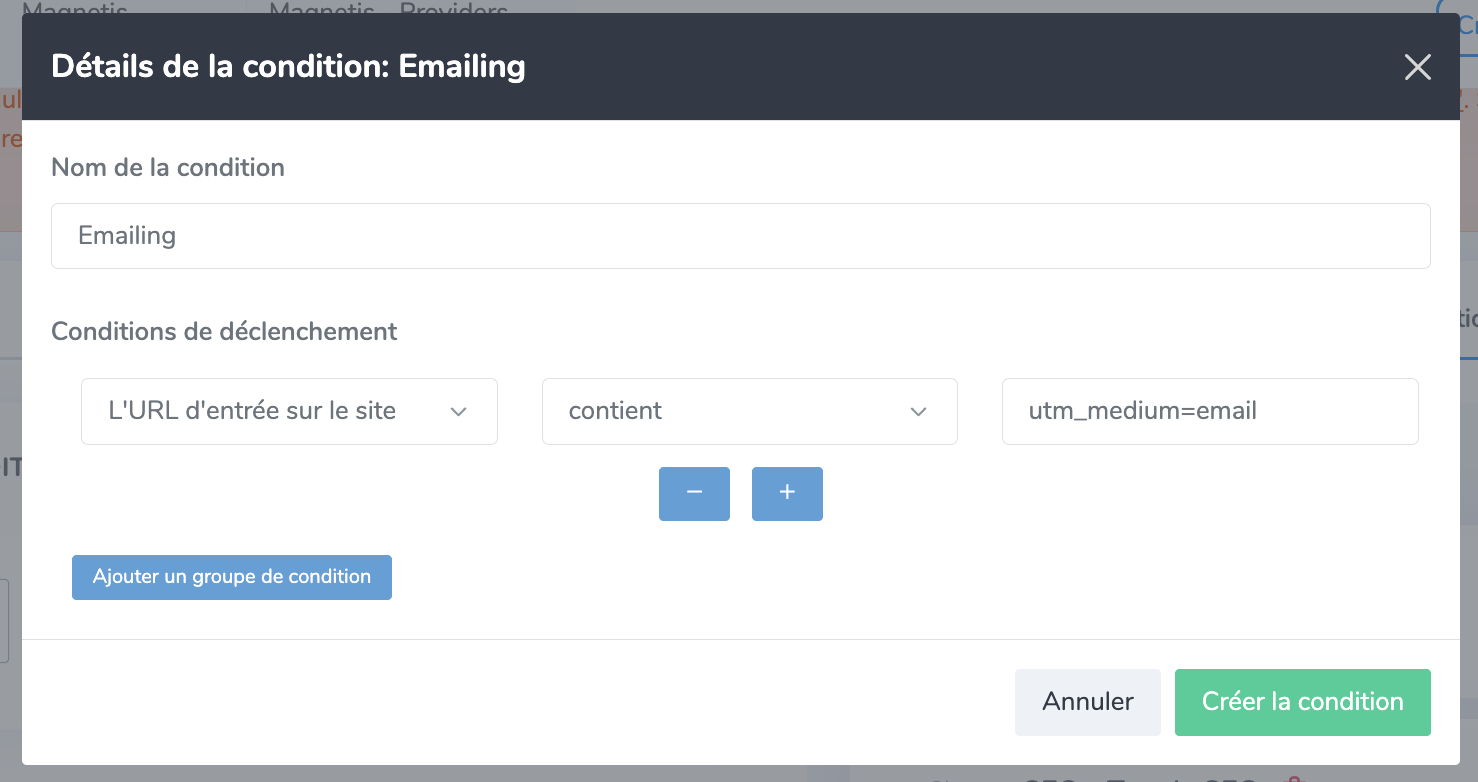Screen dimensions: 1478x782
Task: Confirm with "Créer la condition"
Action: (x=1302, y=702)
